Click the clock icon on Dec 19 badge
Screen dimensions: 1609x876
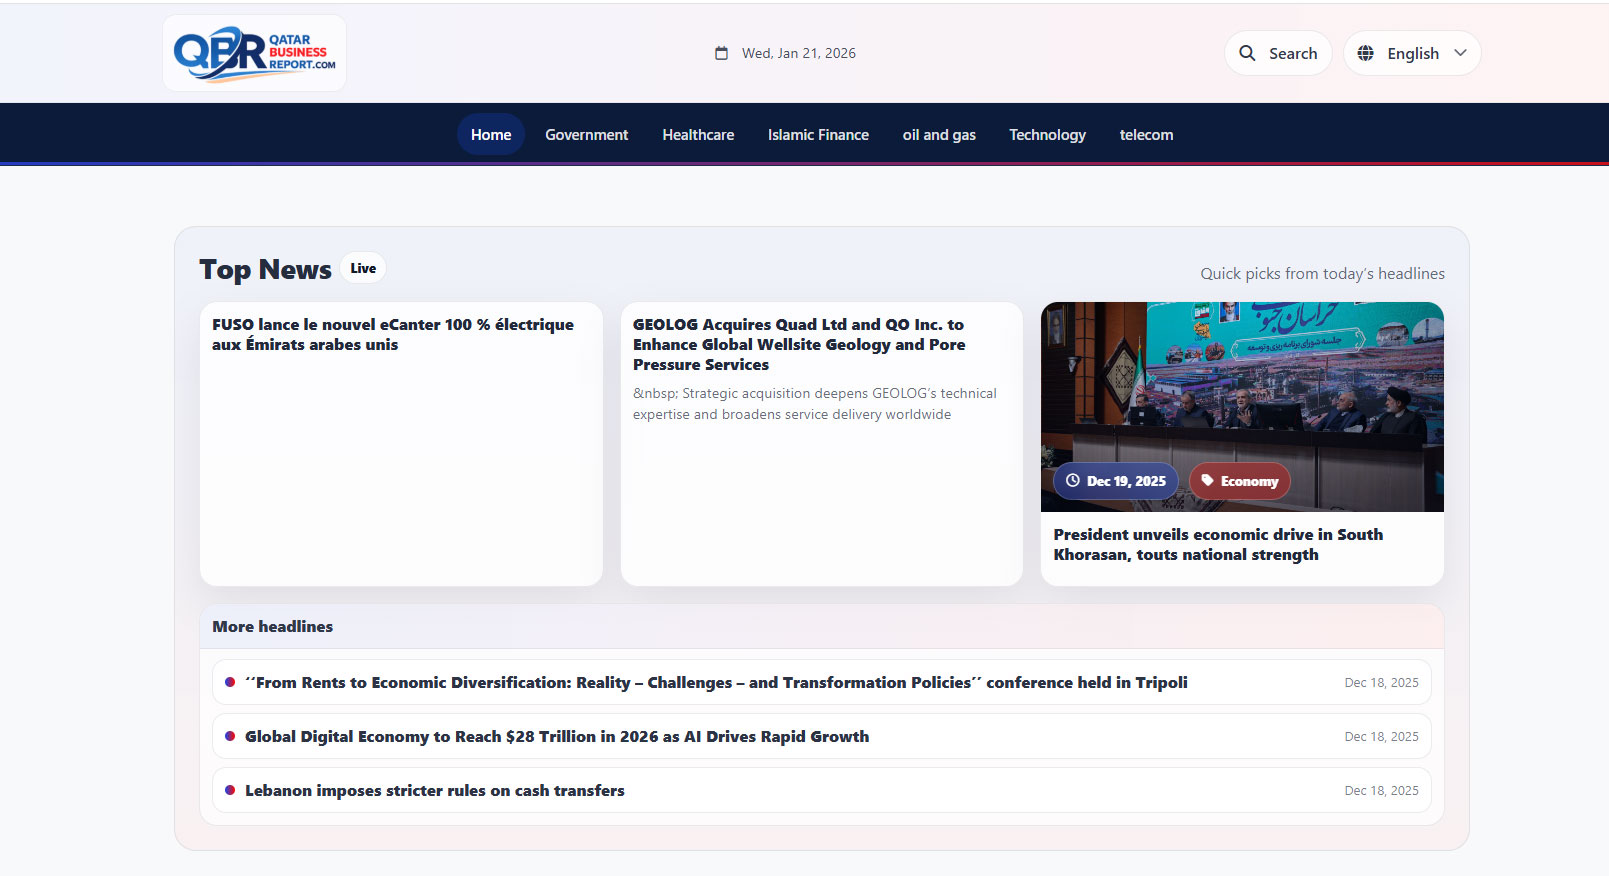pos(1072,481)
